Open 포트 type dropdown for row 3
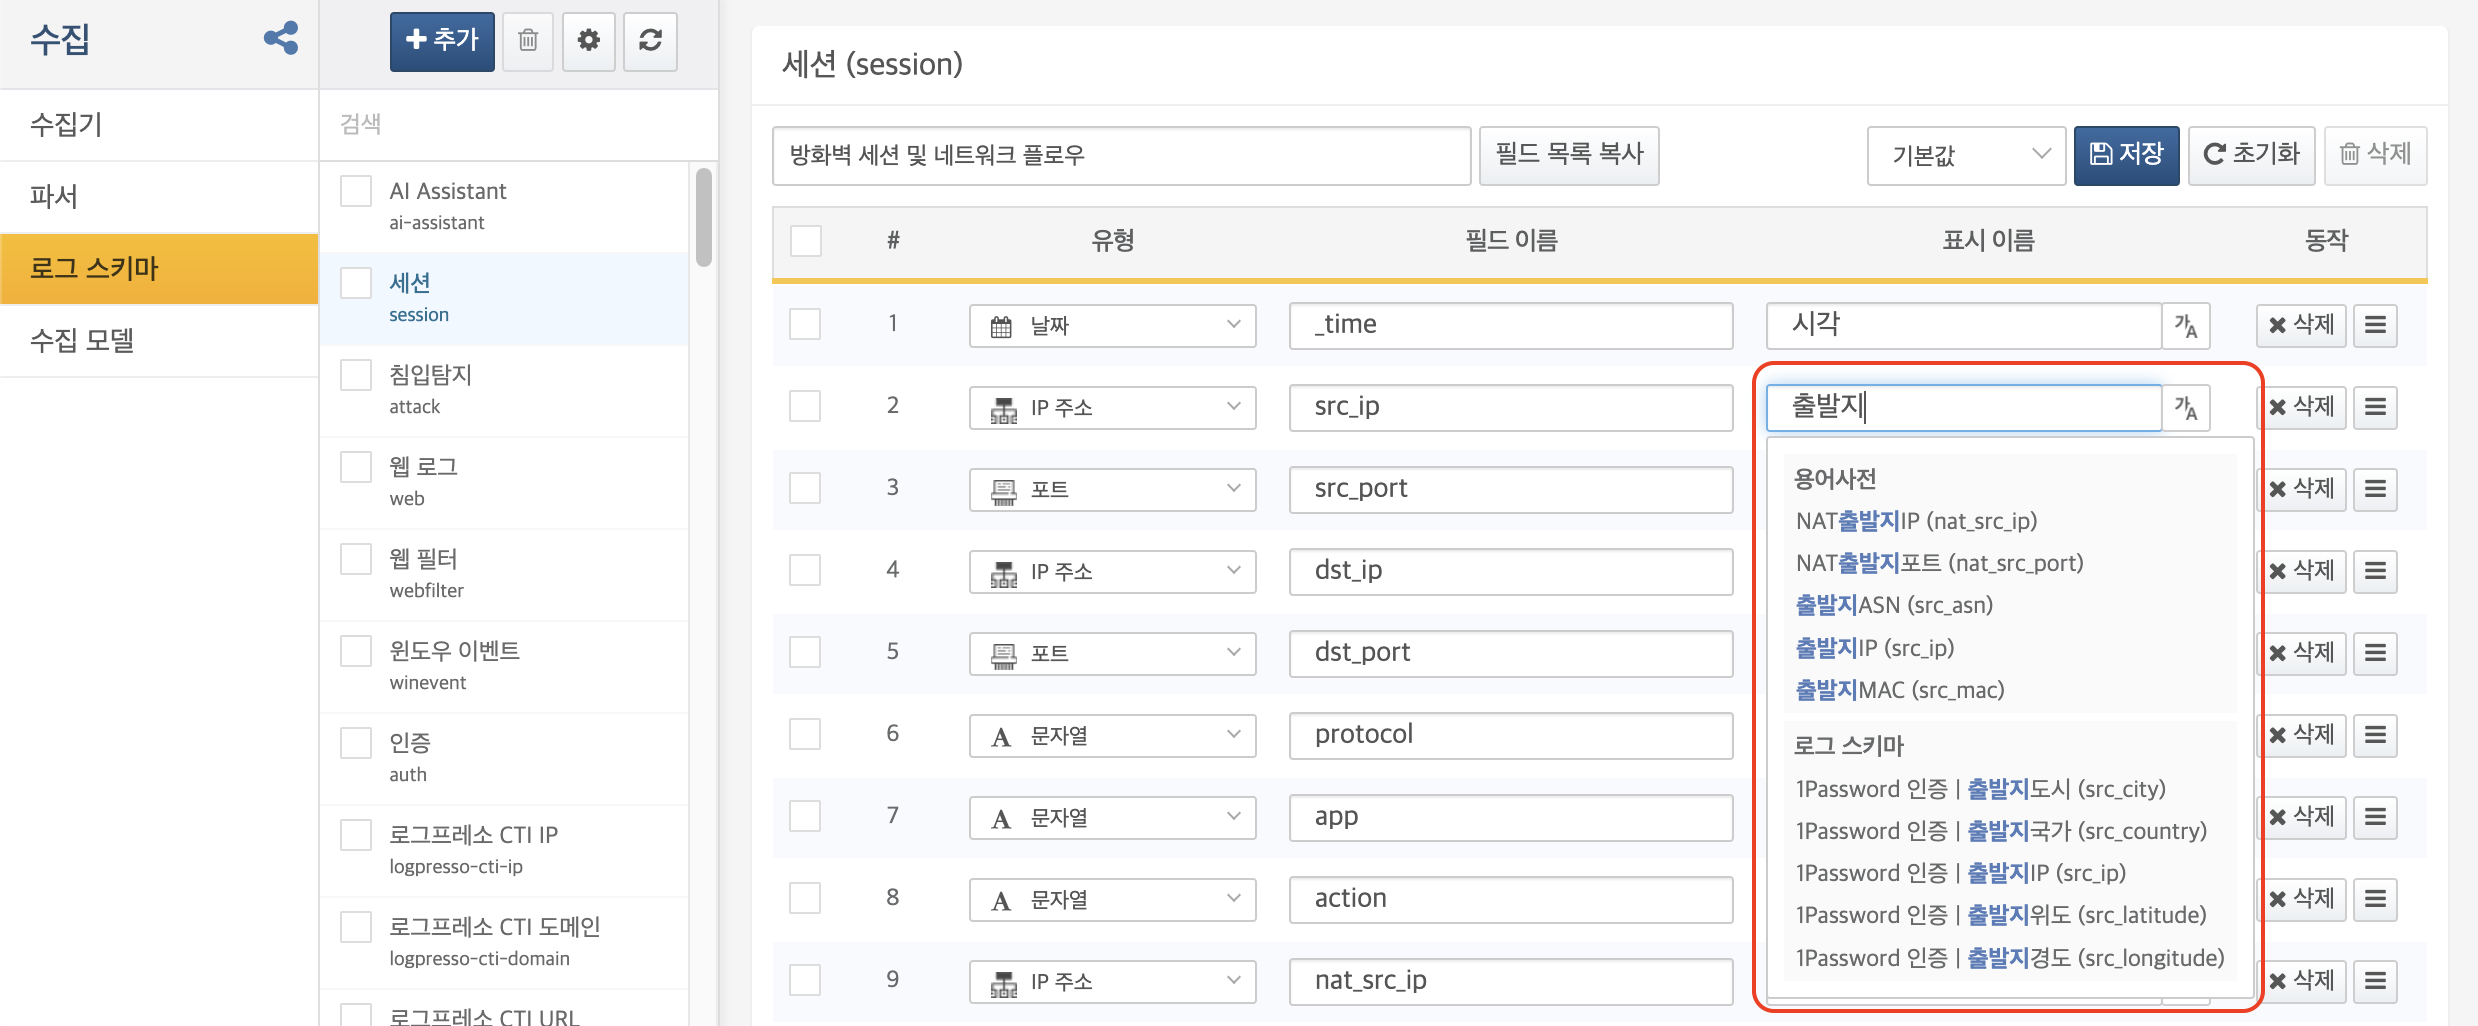Screen dimensions: 2478x1026 (x=1112, y=490)
